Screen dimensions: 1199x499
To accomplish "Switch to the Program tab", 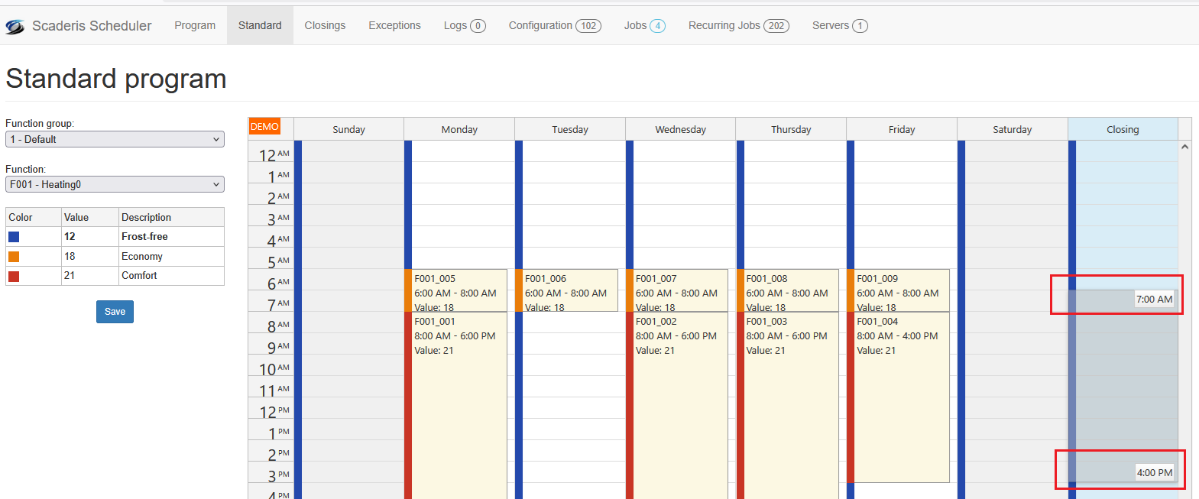I will (195, 26).
